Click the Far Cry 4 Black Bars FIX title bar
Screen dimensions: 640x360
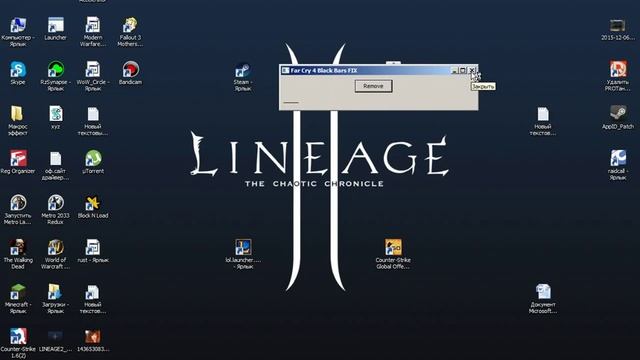pyautogui.click(x=378, y=71)
